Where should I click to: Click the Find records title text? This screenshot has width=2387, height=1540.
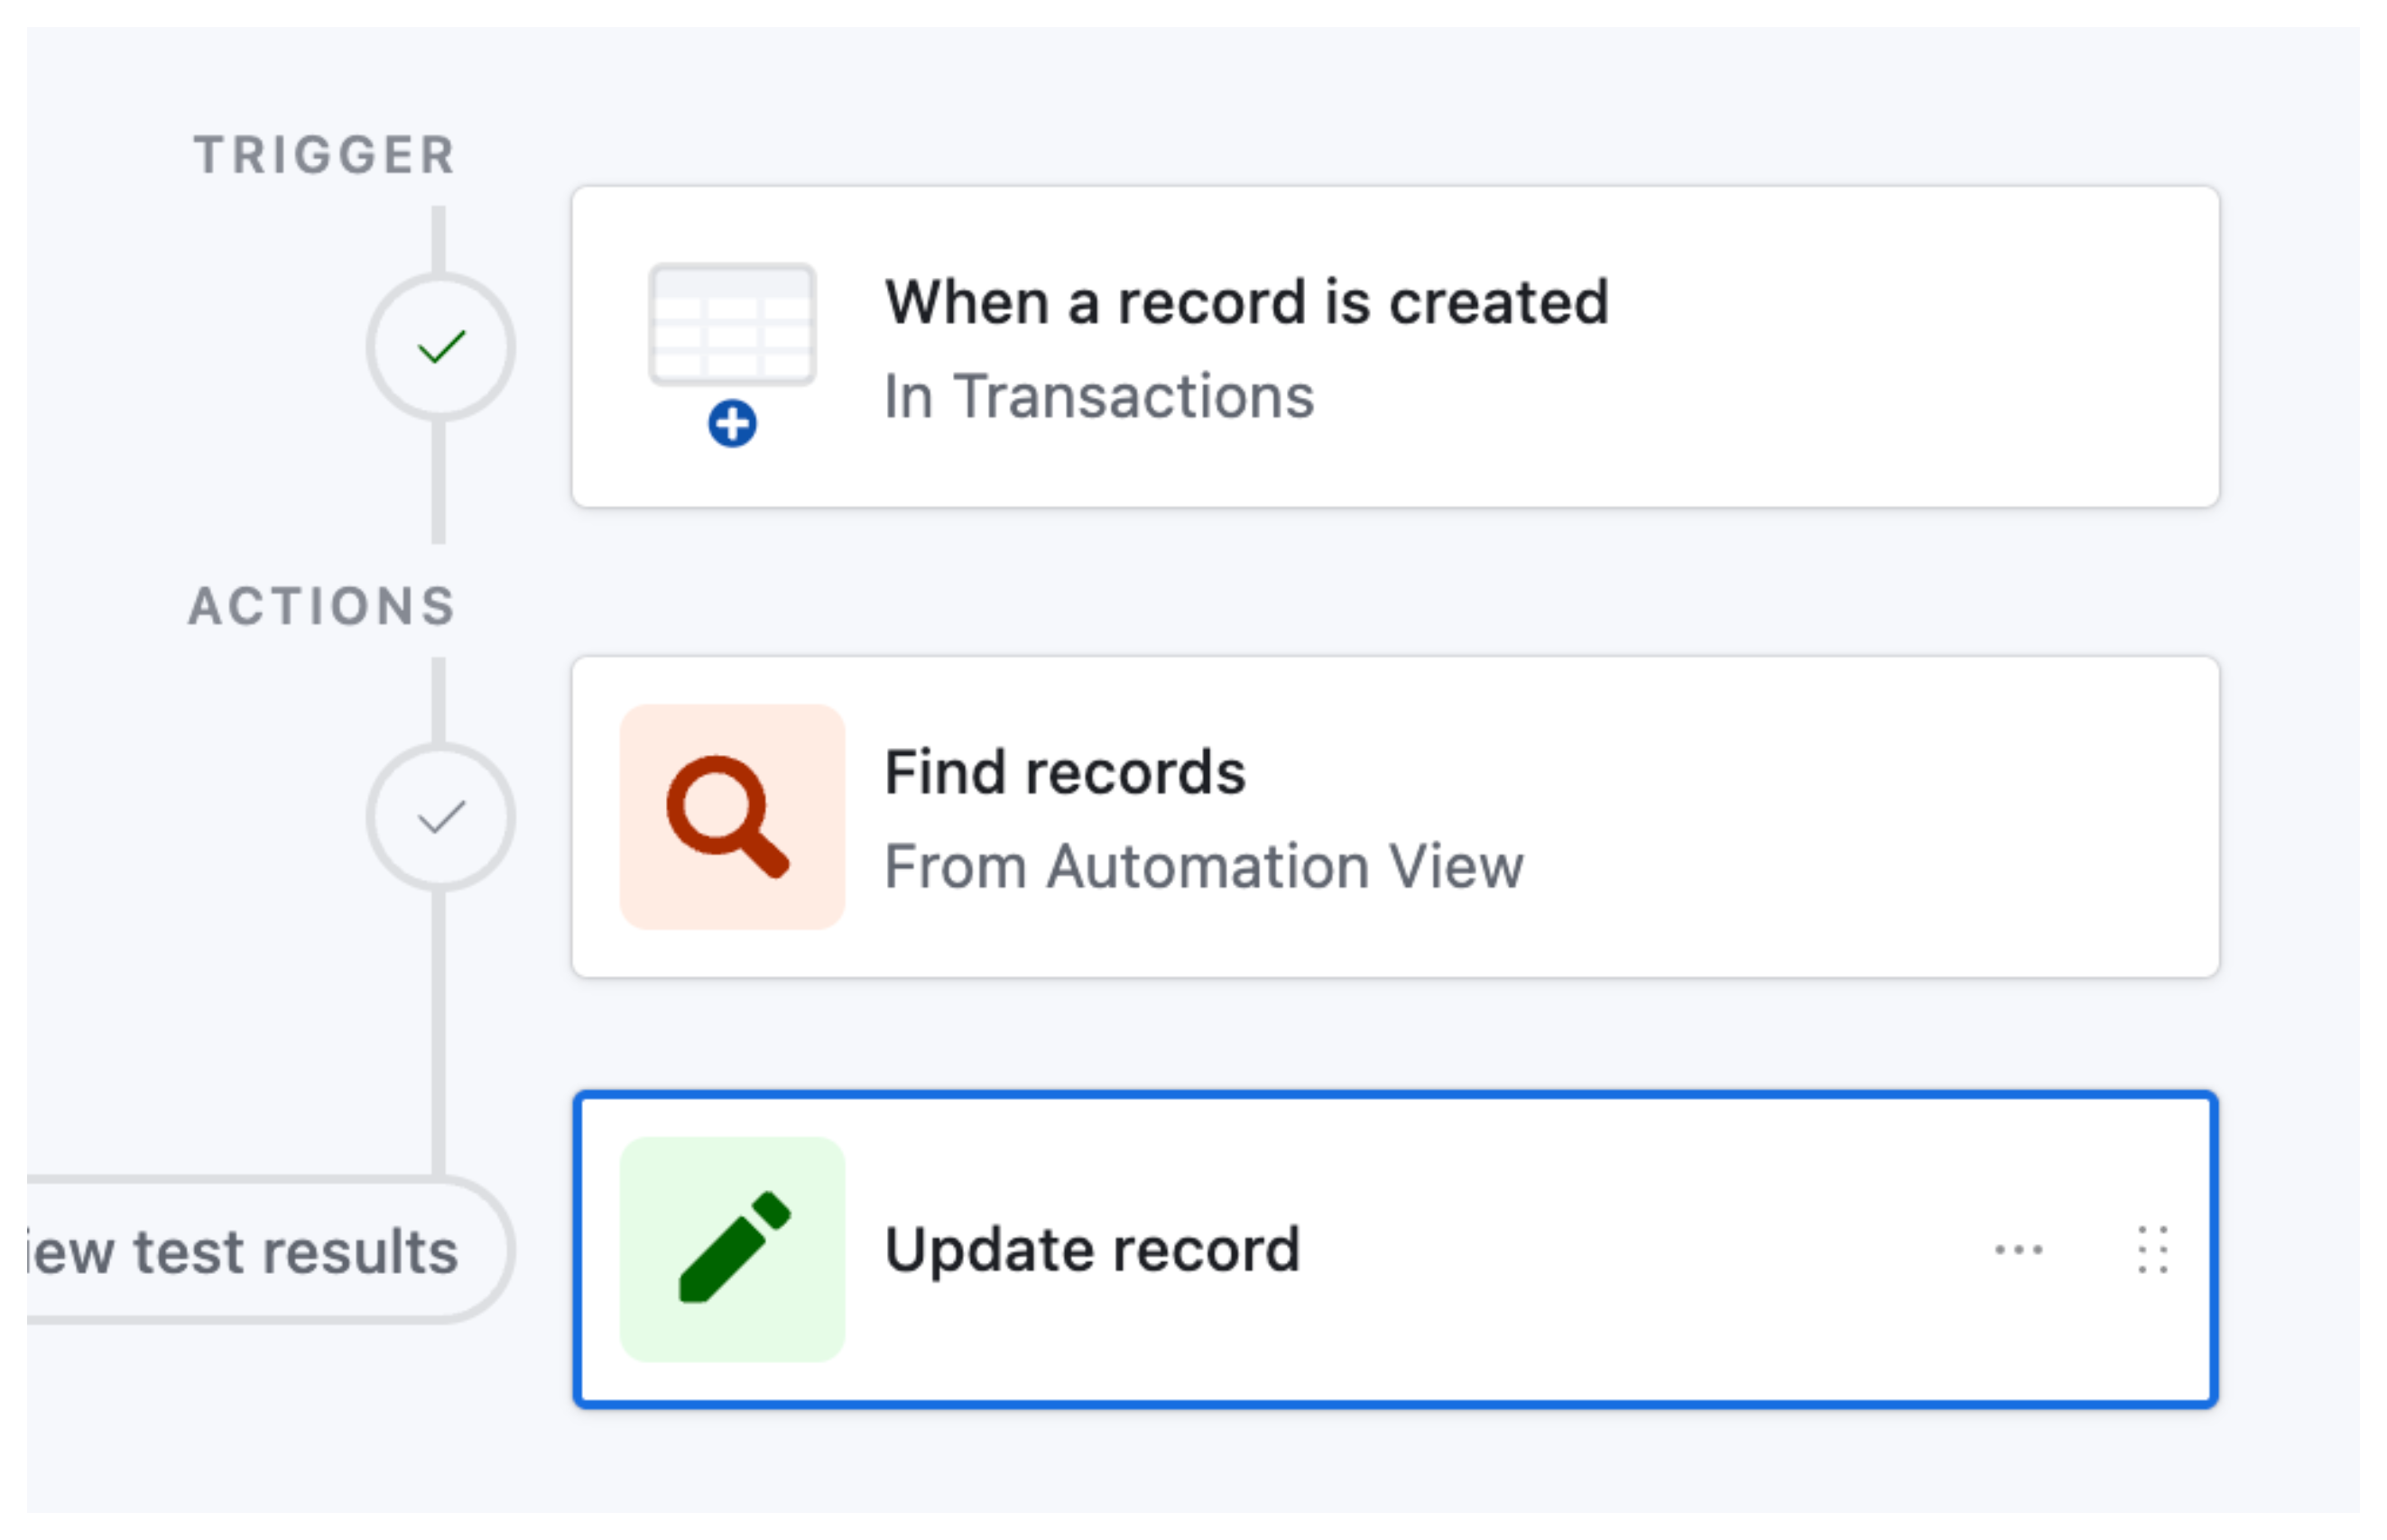tap(1066, 770)
